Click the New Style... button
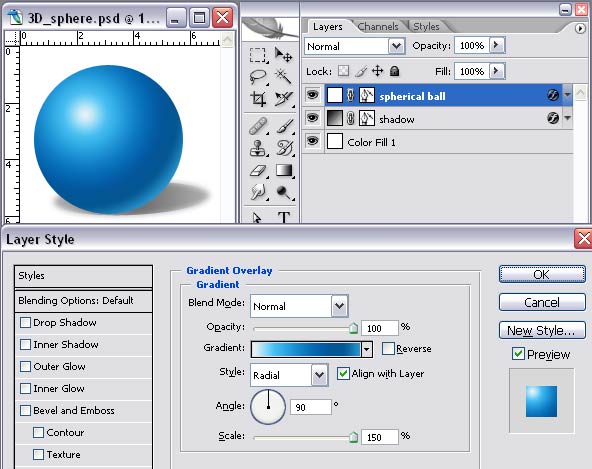 click(x=542, y=330)
